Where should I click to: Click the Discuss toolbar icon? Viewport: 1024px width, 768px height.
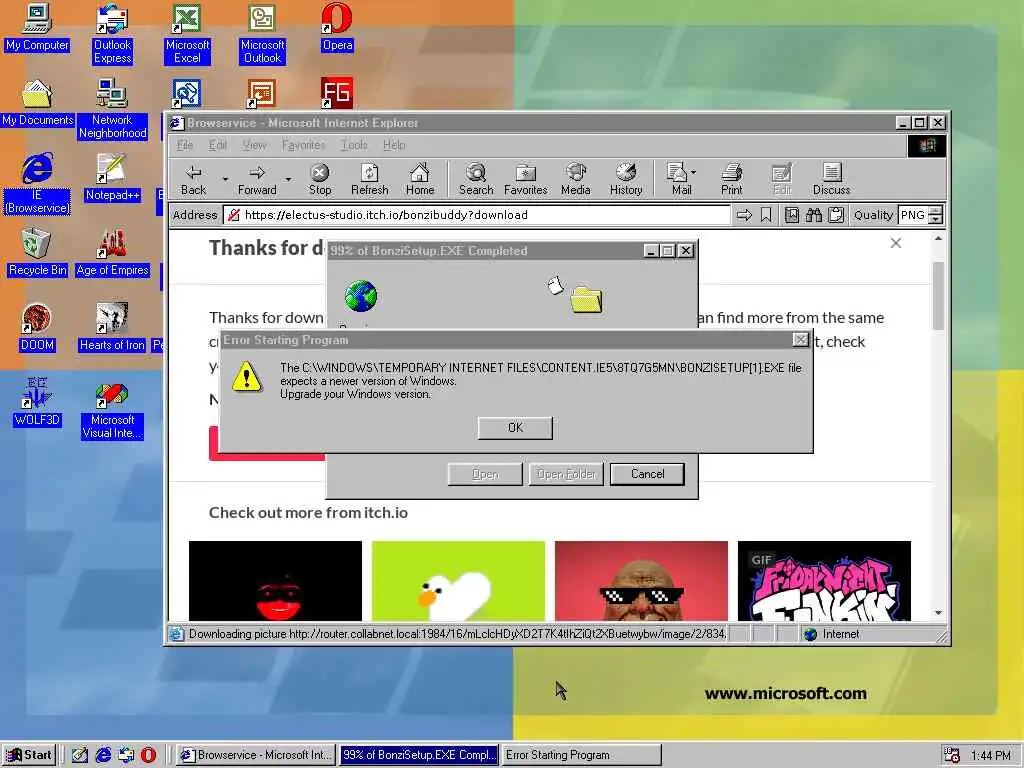coord(831,180)
